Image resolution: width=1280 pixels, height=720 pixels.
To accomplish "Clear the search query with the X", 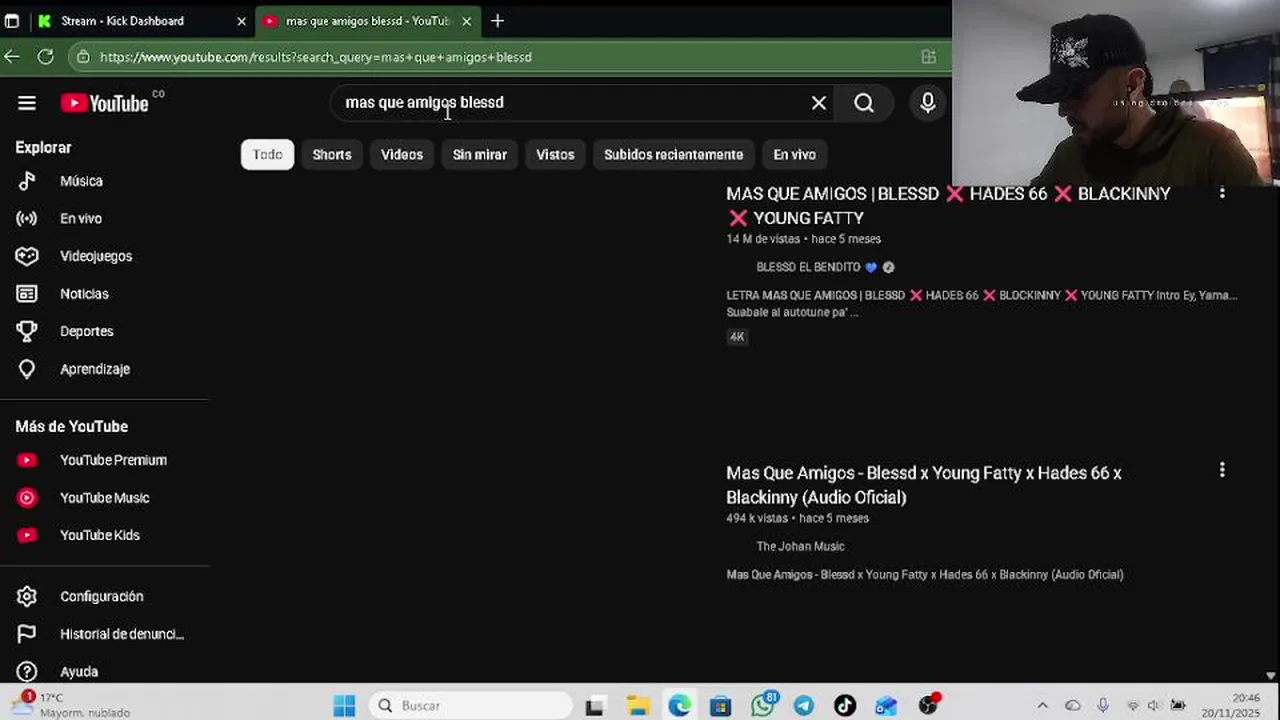I will pyautogui.click(x=819, y=103).
